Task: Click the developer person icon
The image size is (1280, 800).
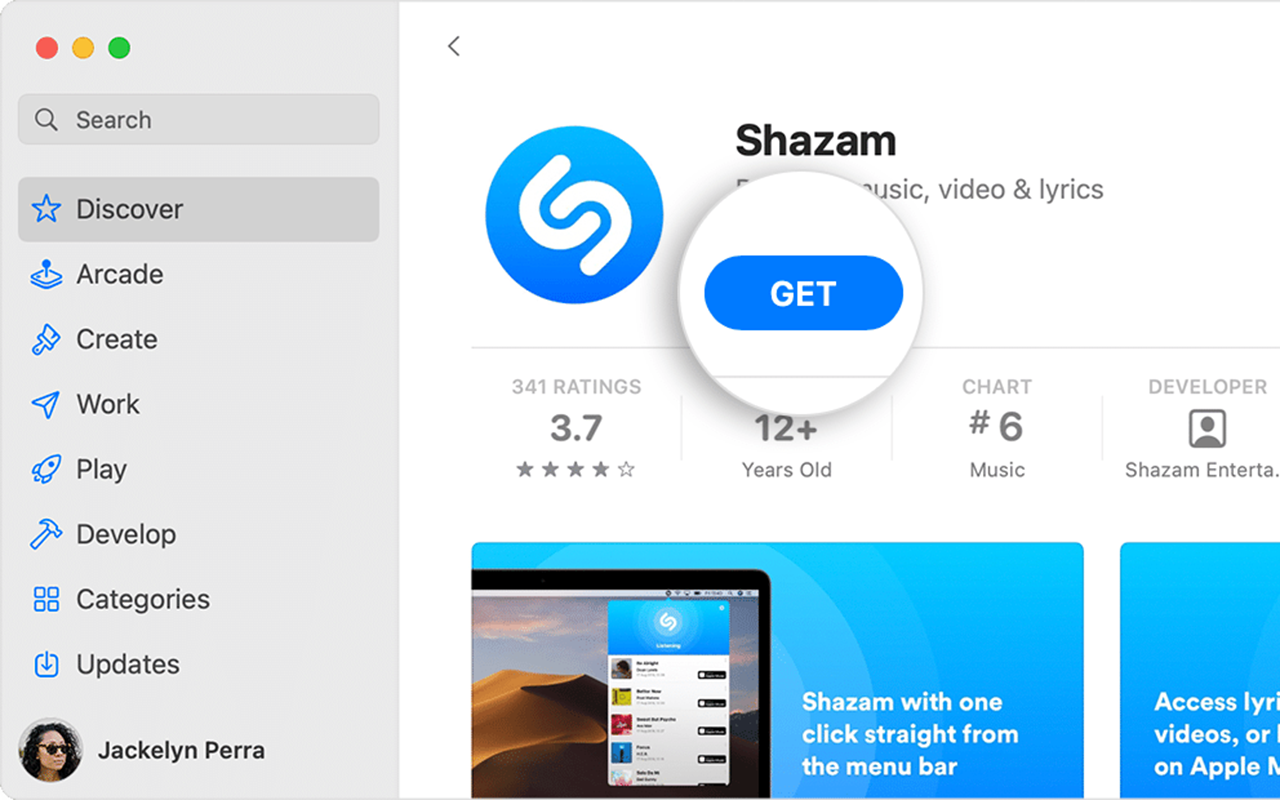Action: coord(1207,428)
